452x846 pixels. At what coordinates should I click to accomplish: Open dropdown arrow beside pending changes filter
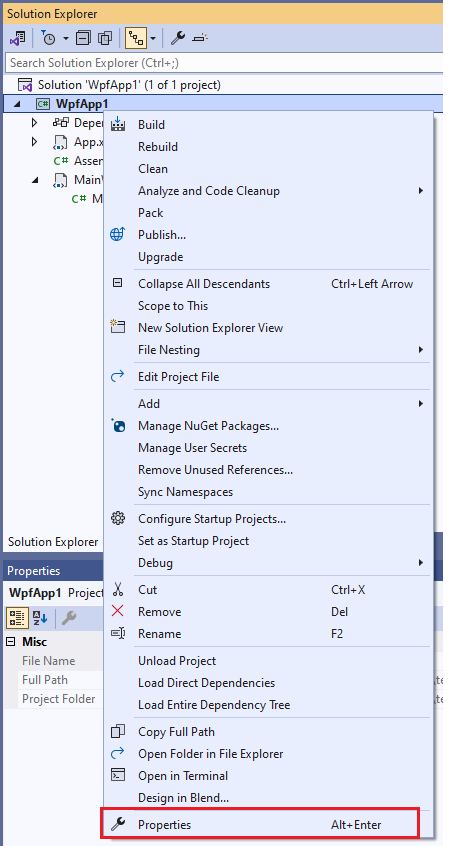[66, 39]
